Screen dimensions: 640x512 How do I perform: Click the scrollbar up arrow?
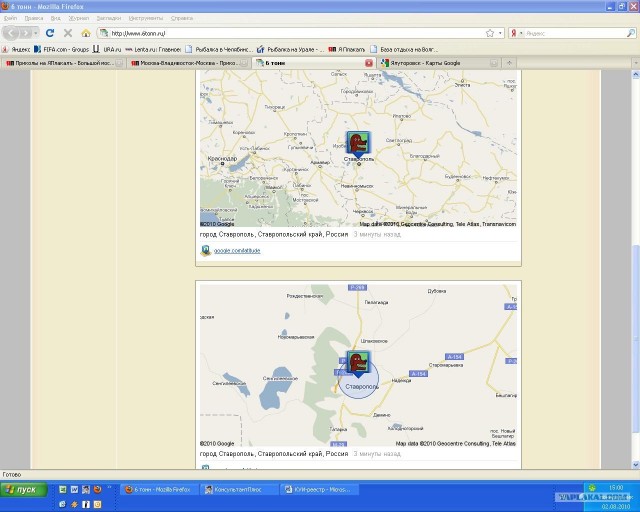(x=636, y=74)
